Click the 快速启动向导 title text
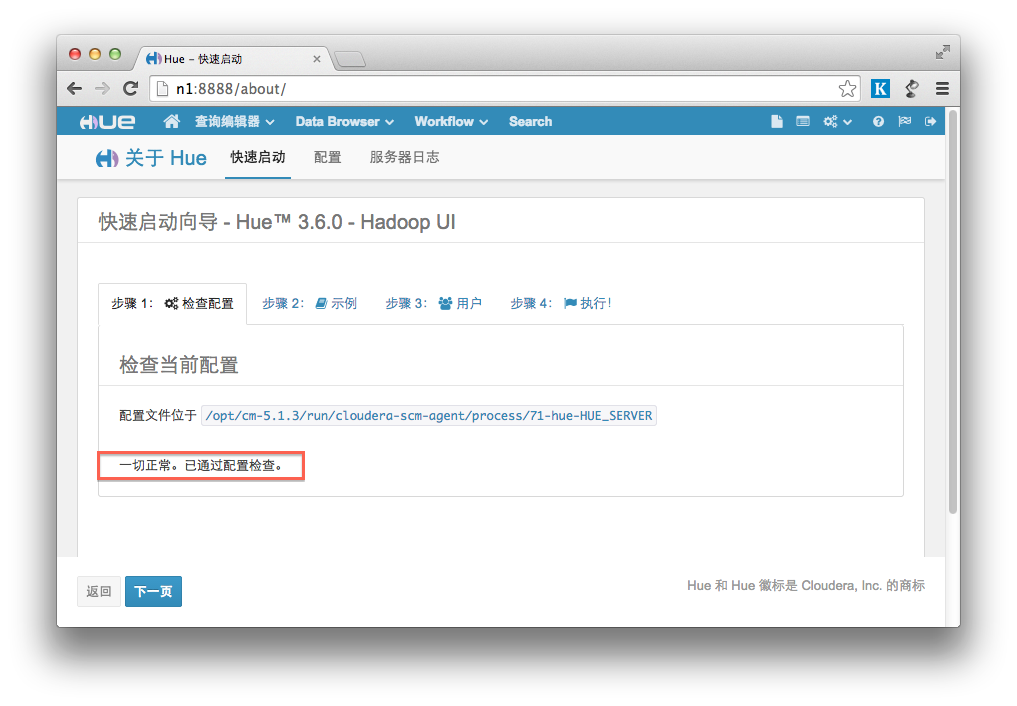Screen dimensions: 1017x706 pyautogui.click(x=277, y=222)
